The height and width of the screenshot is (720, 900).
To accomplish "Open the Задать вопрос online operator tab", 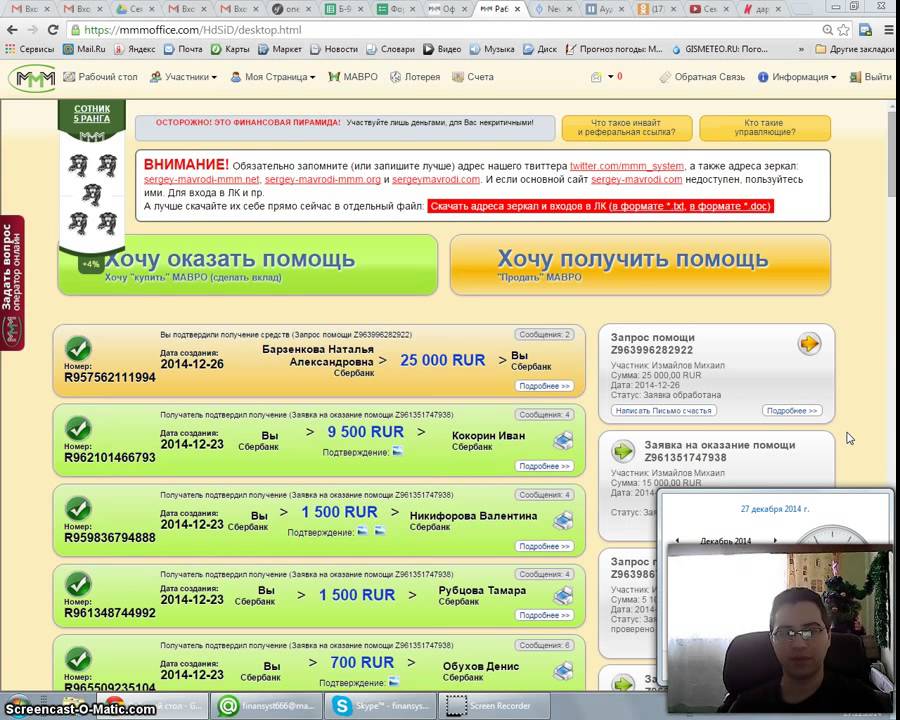I will pyautogui.click(x=12, y=282).
